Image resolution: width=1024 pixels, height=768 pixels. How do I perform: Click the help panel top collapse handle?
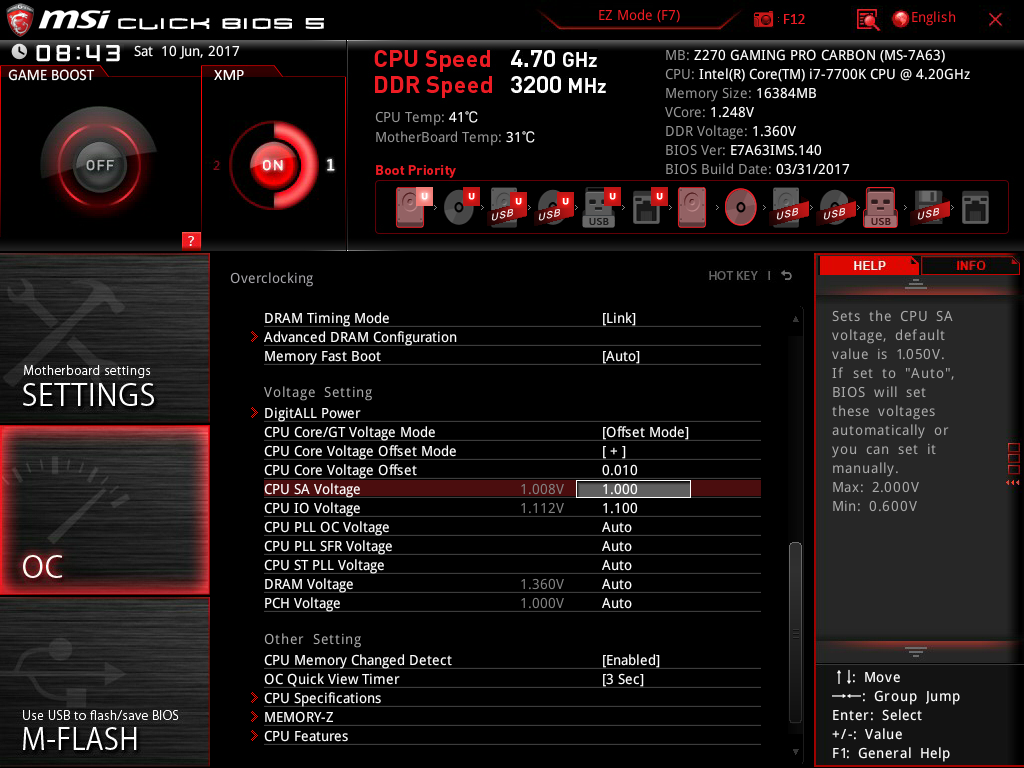[915, 284]
